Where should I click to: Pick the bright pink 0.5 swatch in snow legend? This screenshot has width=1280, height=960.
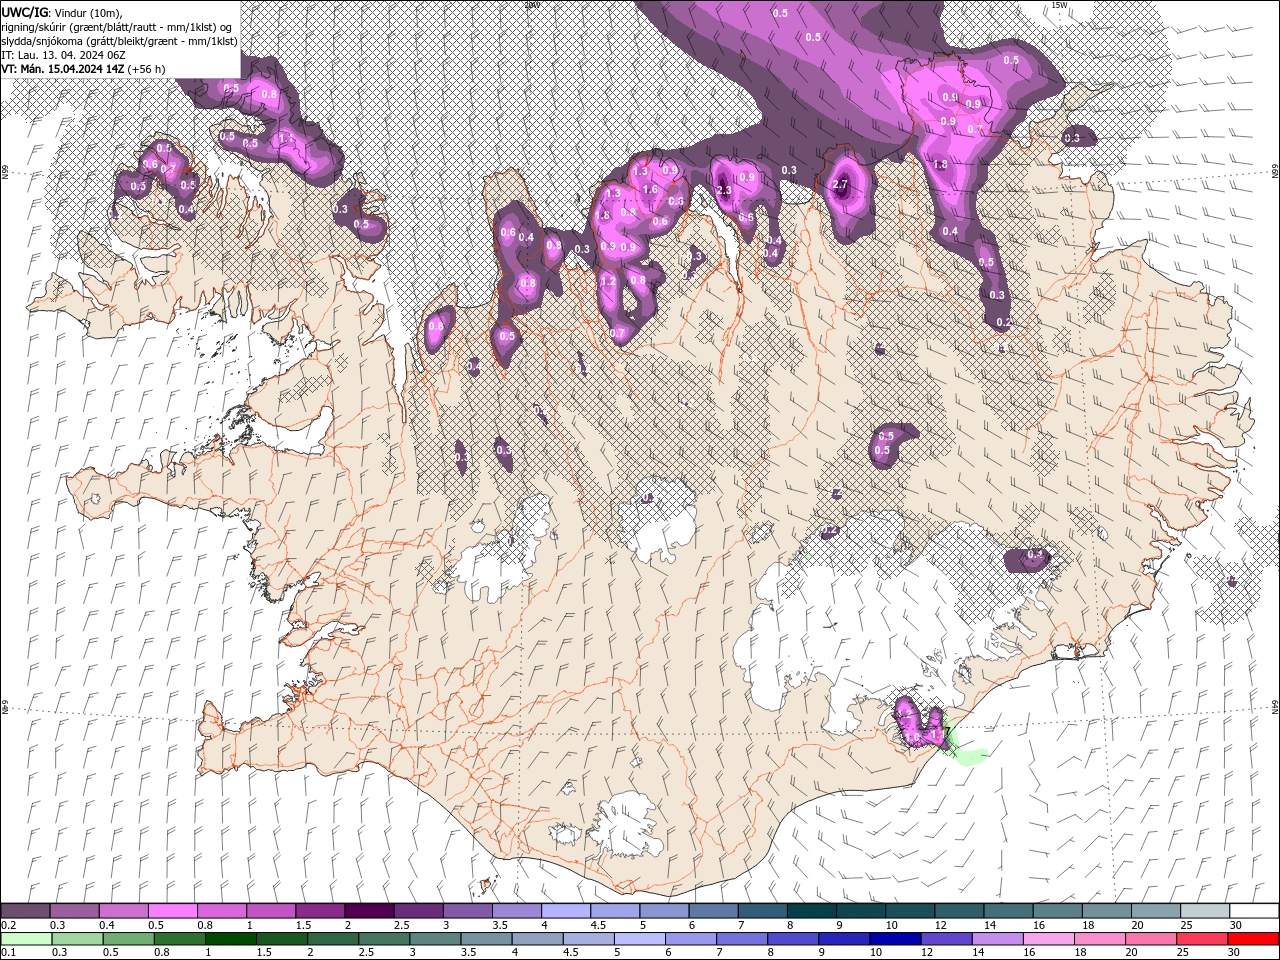point(172,911)
